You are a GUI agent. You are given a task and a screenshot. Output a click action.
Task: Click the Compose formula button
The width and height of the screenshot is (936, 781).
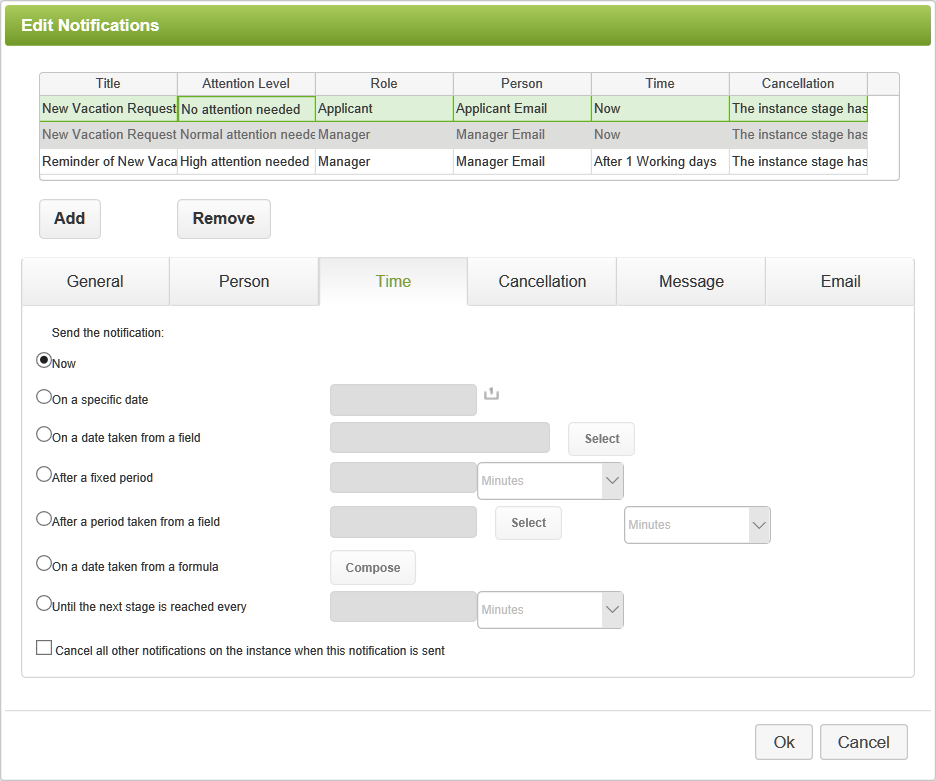click(373, 568)
